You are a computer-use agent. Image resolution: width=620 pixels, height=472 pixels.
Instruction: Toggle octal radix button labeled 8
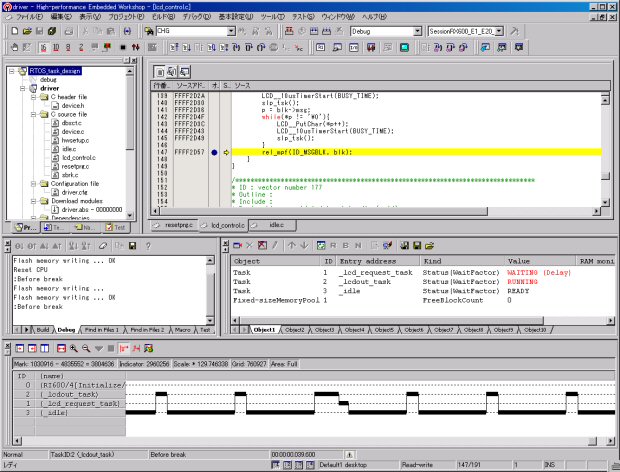[68, 47]
